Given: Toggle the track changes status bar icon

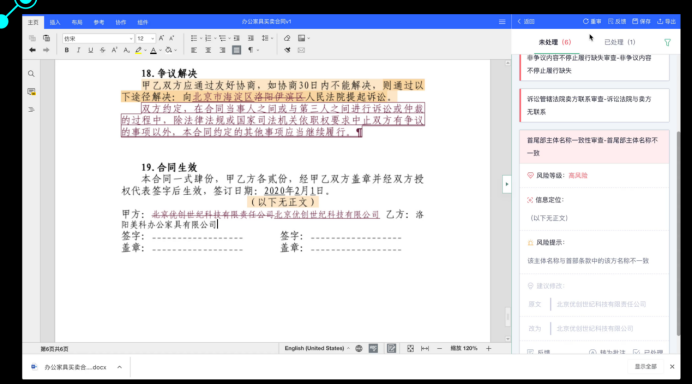Looking at the screenshot, I should tap(392, 348).
